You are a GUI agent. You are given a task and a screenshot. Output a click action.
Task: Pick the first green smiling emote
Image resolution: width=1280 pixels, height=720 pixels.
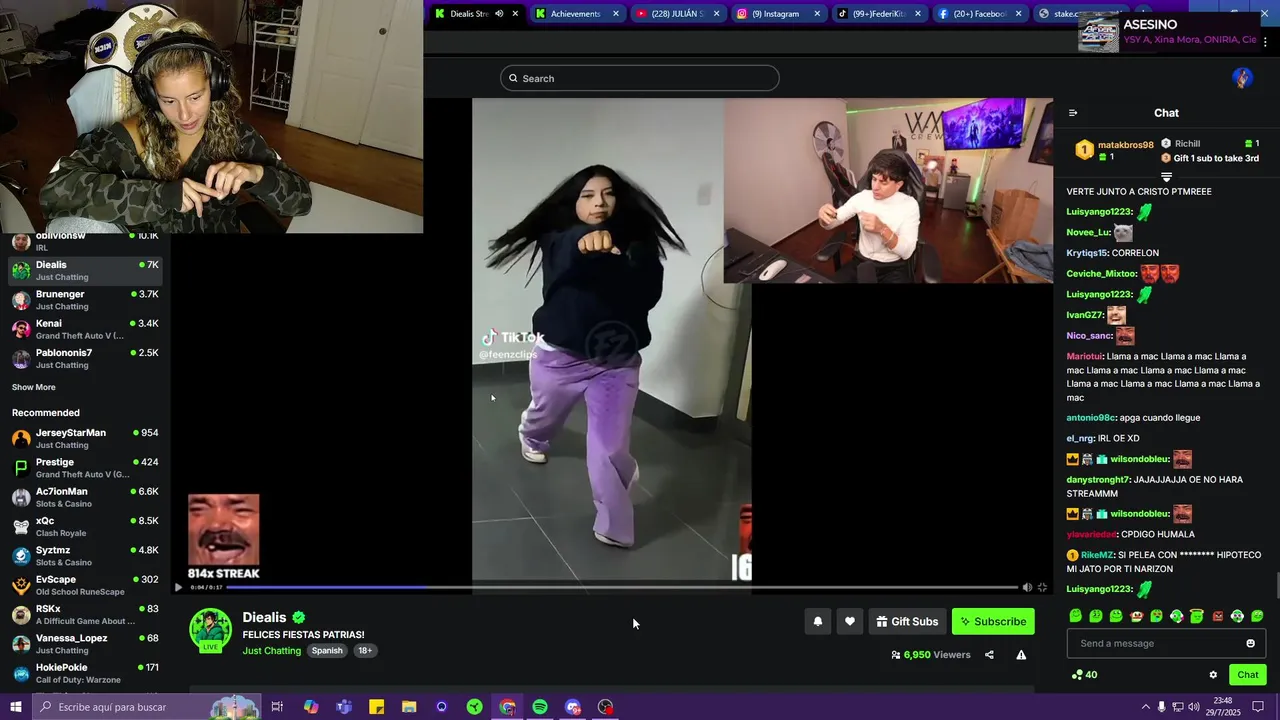pyautogui.click(x=1075, y=616)
